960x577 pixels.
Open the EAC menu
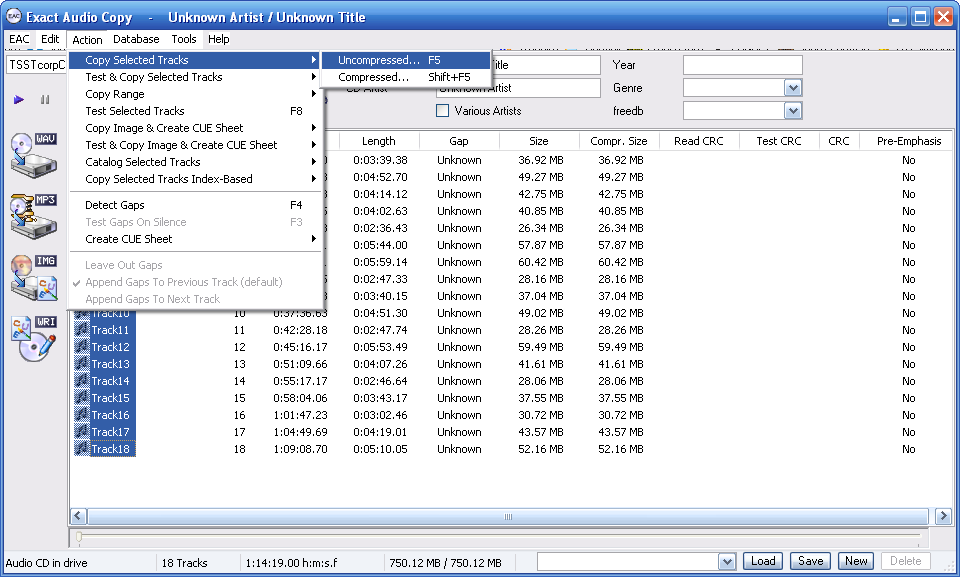[x=19, y=39]
